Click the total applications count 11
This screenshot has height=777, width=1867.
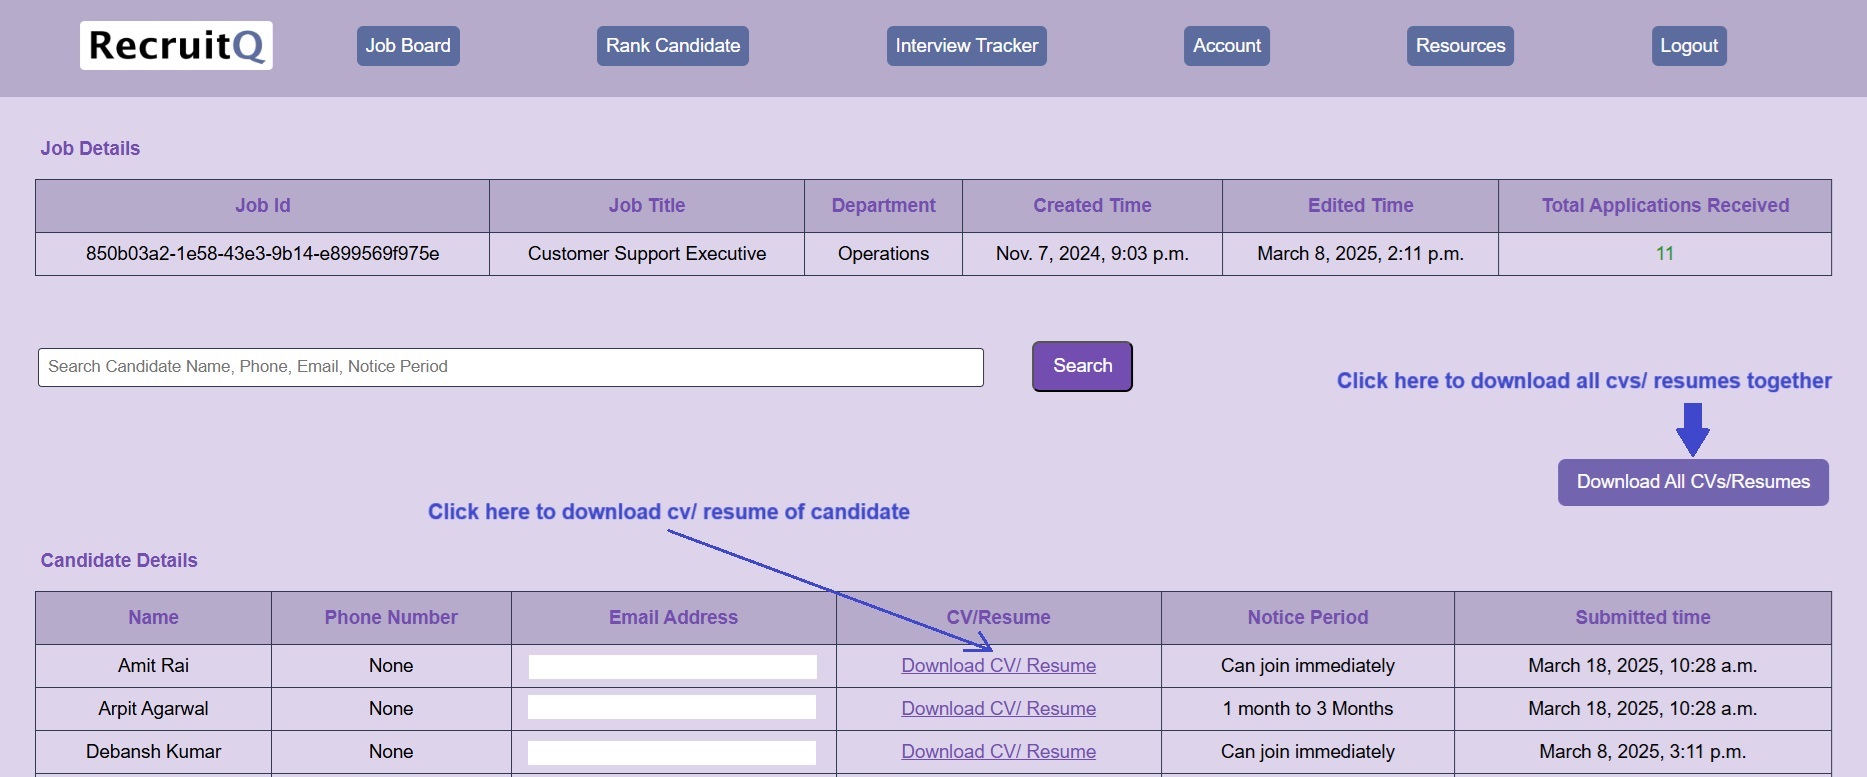pyautogui.click(x=1665, y=254)
